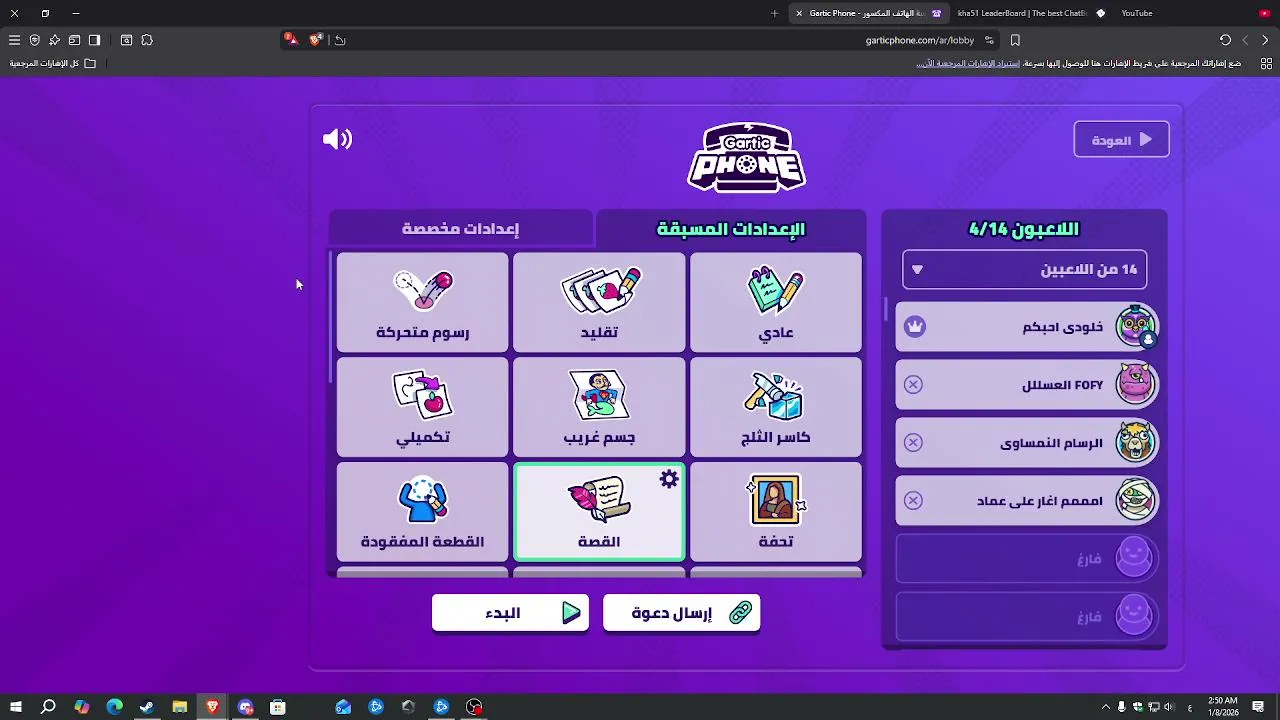Viewport: 1280px width, 720px height.
Task: Click إرسال دعوة send invite button
Action: pyautogui.click(x=682, y=613)
